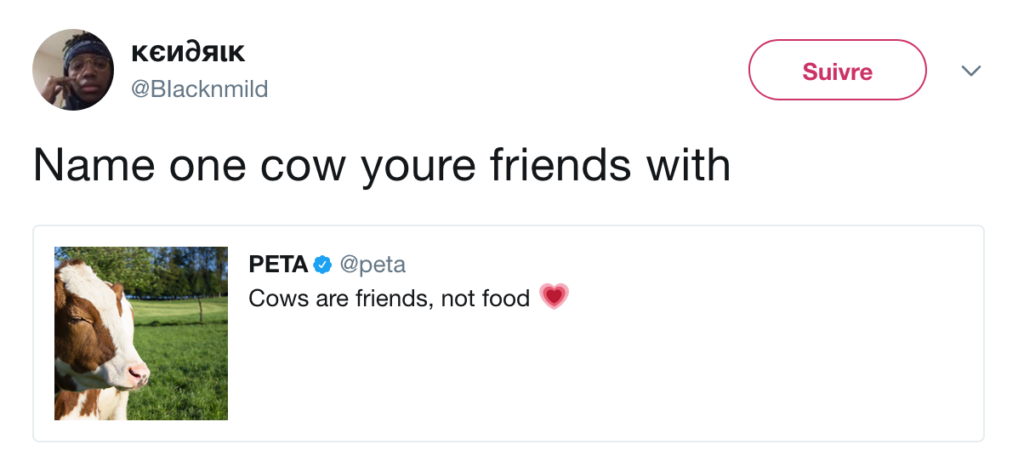Image resolution: width=1024 pixels, height=456 pixels.
Task: Click the "Cows are friends, not food" text
Action: coord(389,298)
